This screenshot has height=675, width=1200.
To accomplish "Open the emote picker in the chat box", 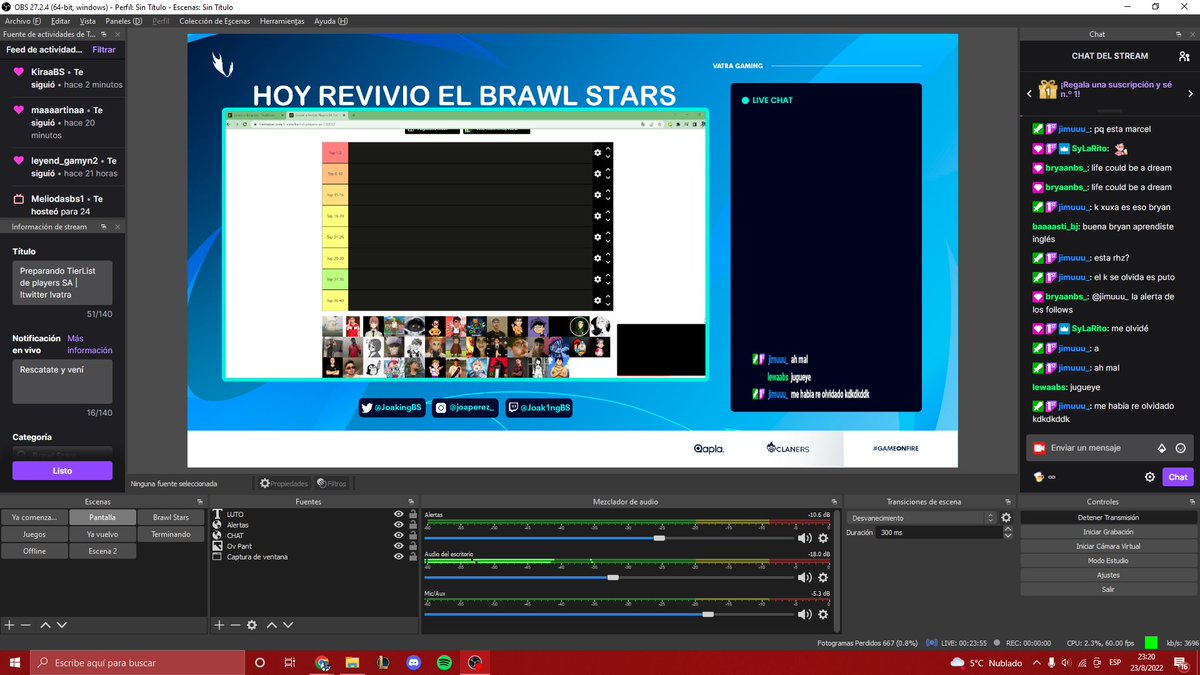I will (1181, 448).
